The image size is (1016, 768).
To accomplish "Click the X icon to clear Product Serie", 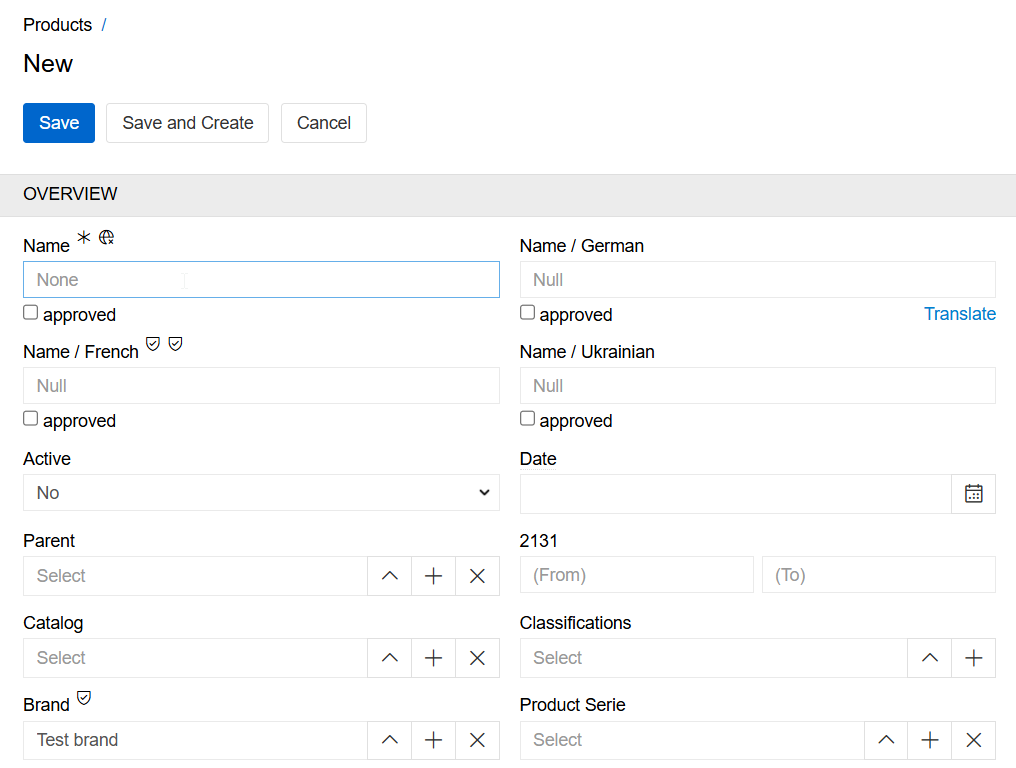I will click(973, 740).
